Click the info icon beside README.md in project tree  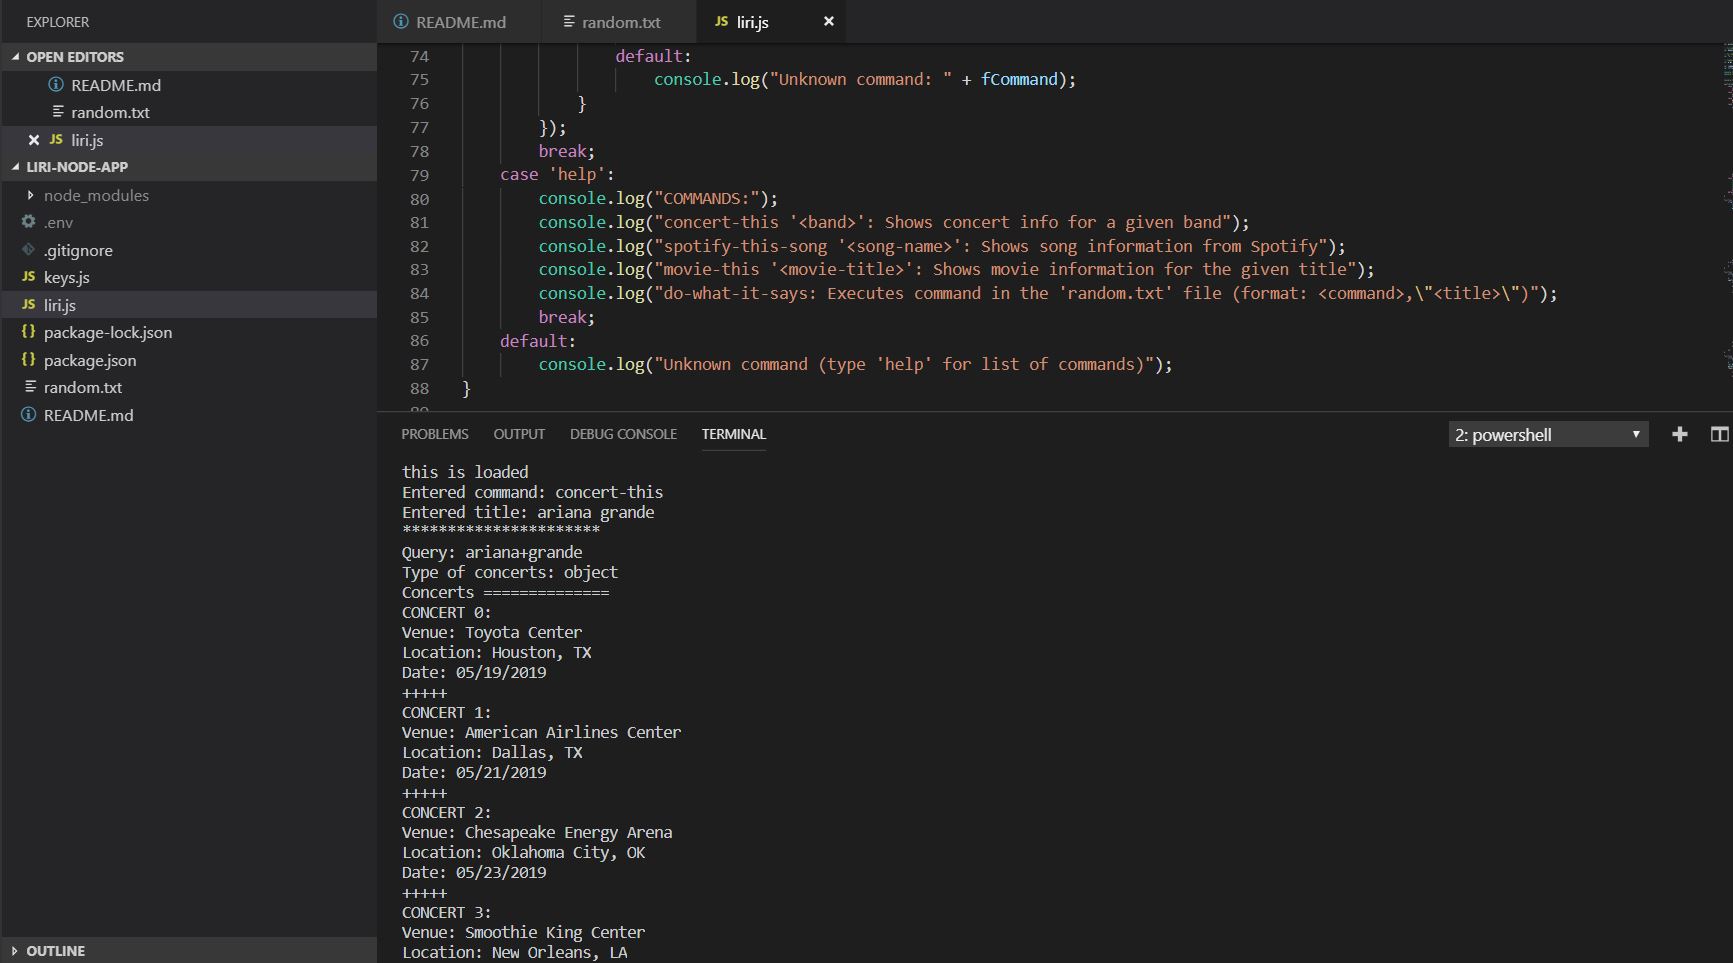(29, 414)
